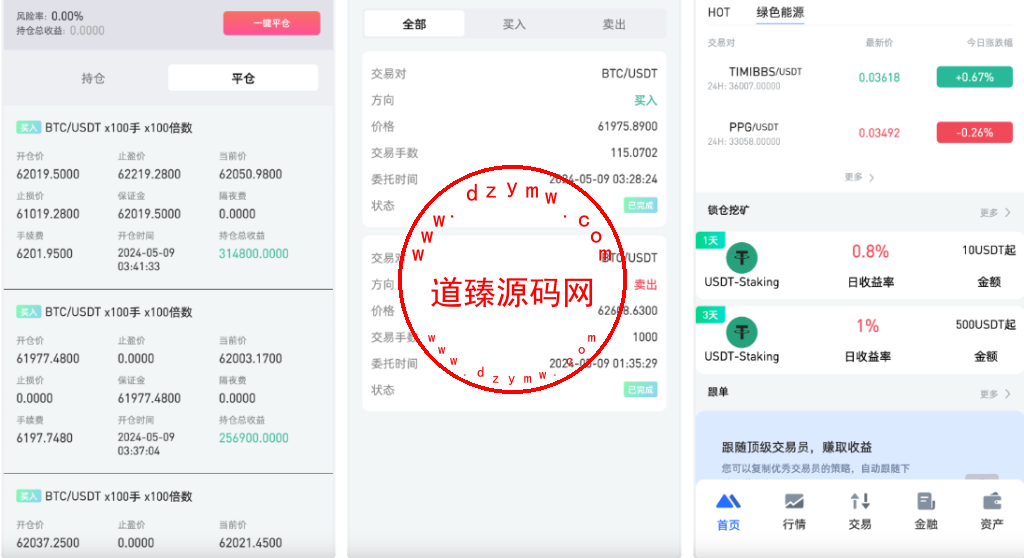The height and width of the screenshot is (558, 1024).
Task: Switch to the 平仓 tab
Action: tap(243, 78)
